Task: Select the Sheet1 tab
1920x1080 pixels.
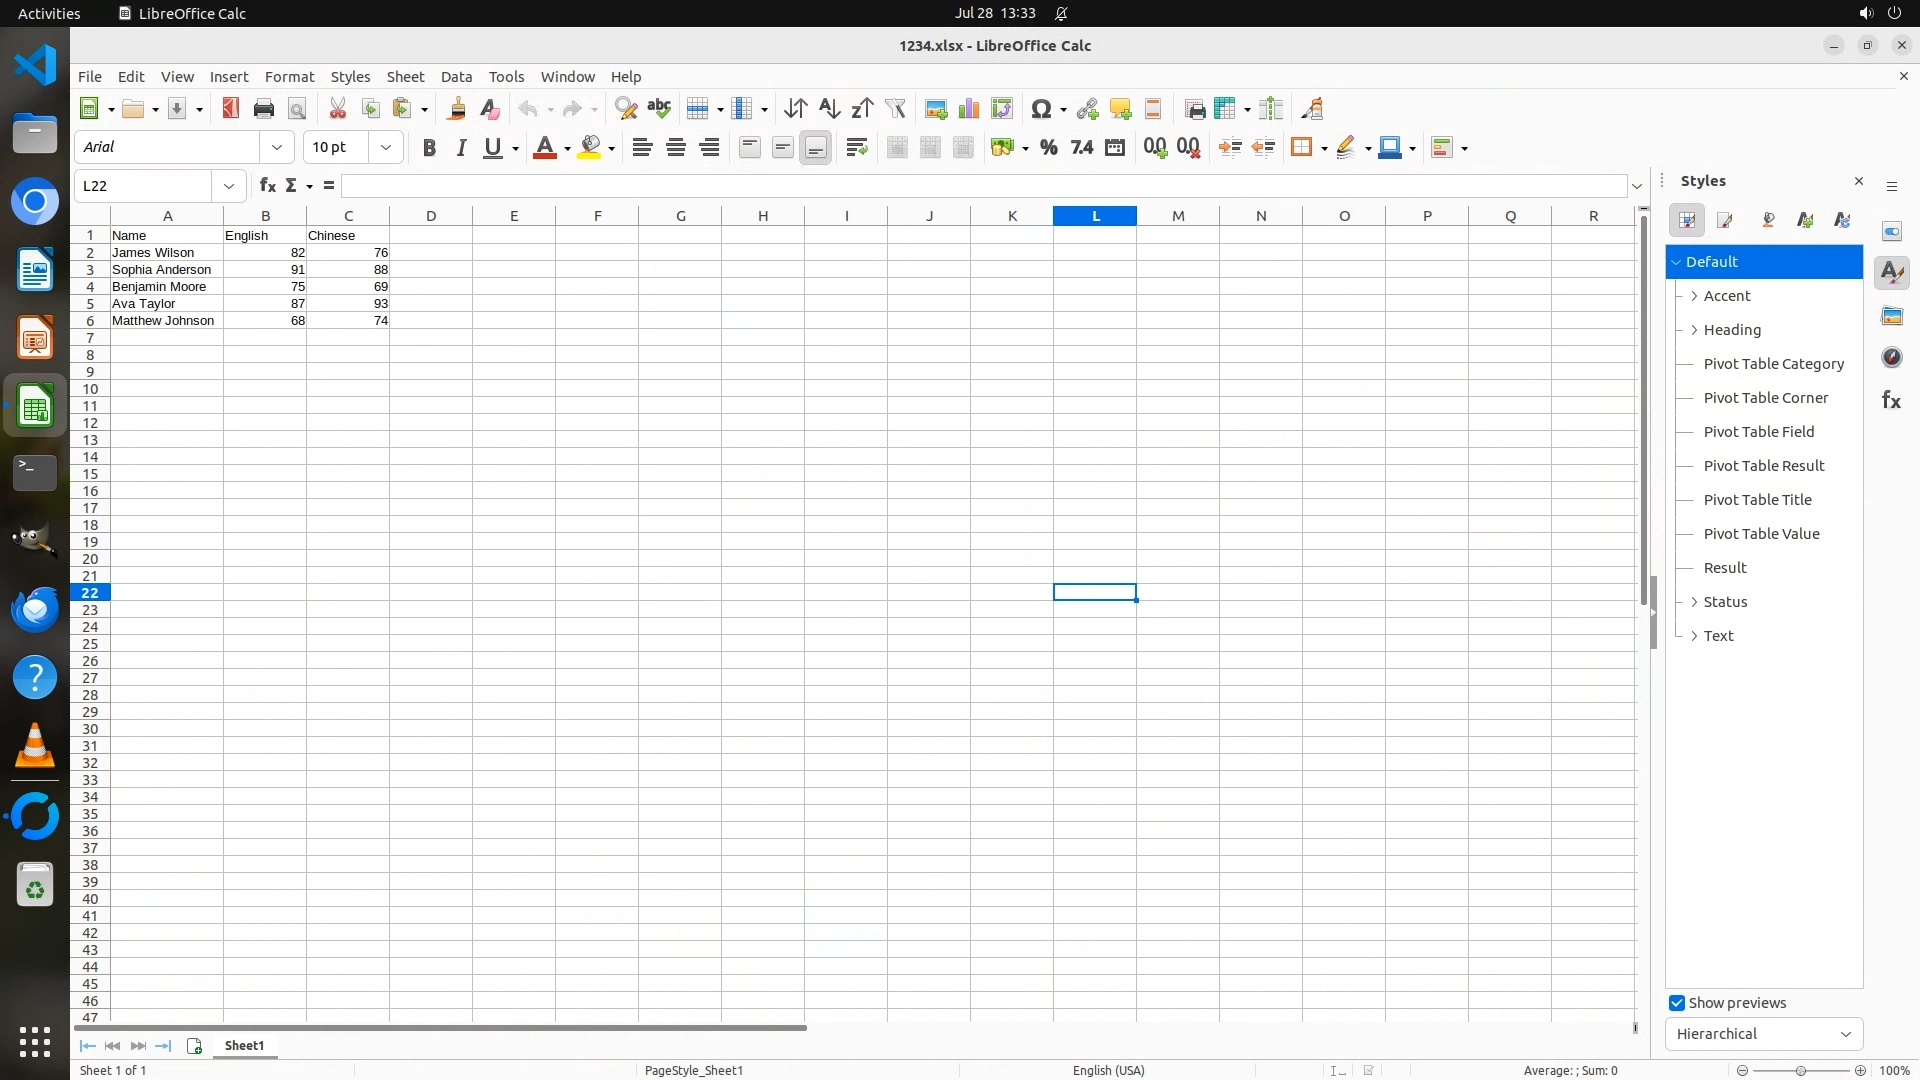Action: tap(244, 1046)
